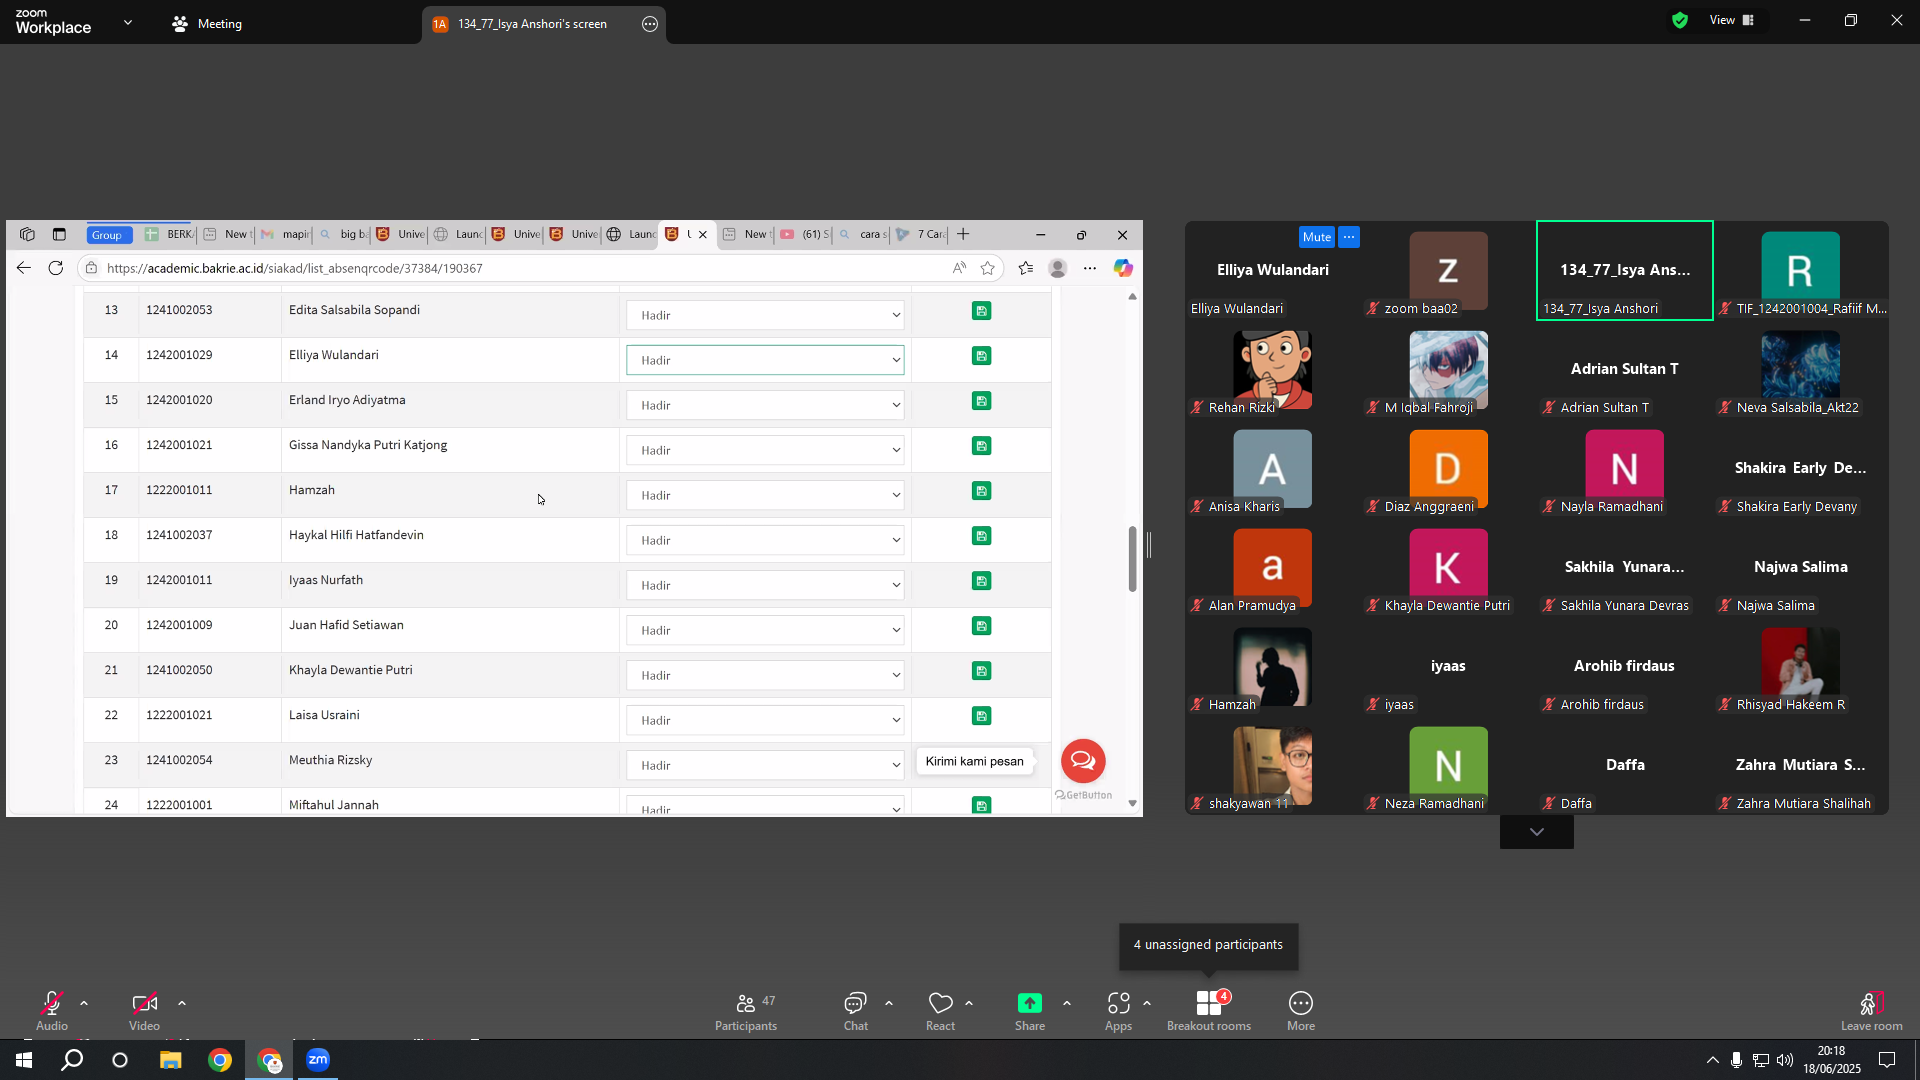Open Breakout rooms

point(1209,1010)
